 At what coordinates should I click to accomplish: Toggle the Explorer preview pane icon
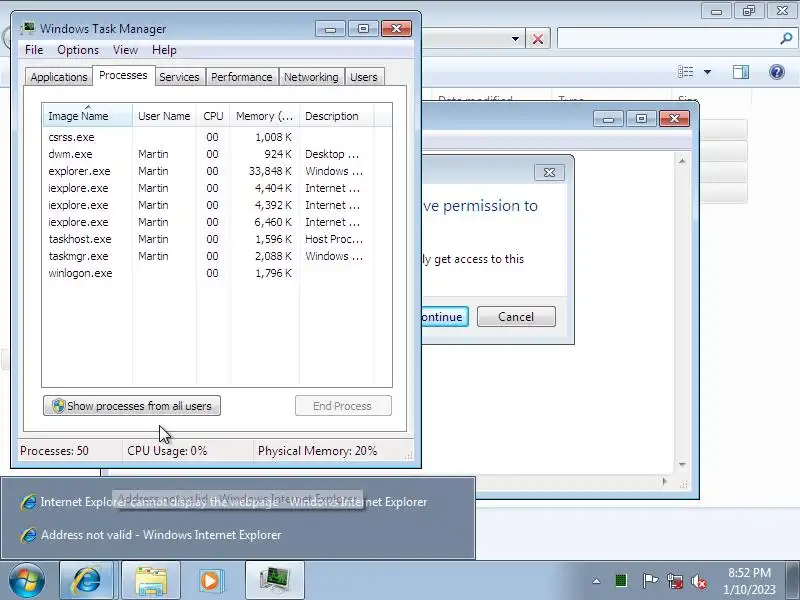(741, 72)
